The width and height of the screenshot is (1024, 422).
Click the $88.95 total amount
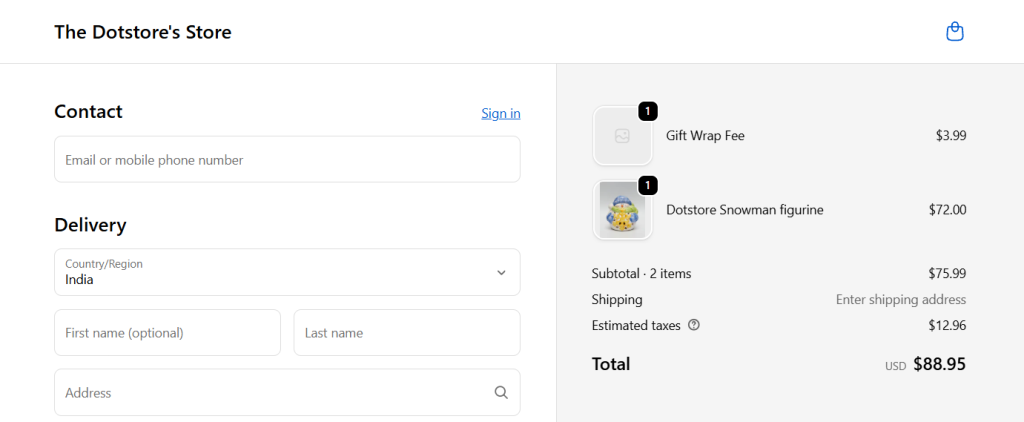(x=939, y=364)
